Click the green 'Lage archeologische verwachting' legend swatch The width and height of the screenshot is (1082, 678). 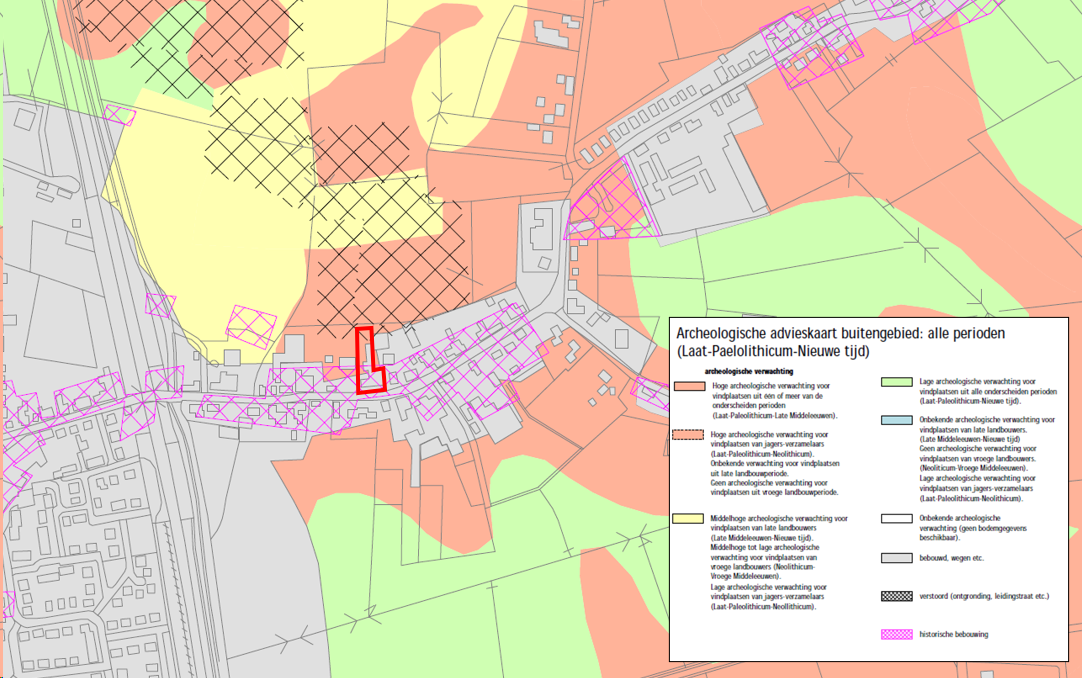click(x=896, y=381)
